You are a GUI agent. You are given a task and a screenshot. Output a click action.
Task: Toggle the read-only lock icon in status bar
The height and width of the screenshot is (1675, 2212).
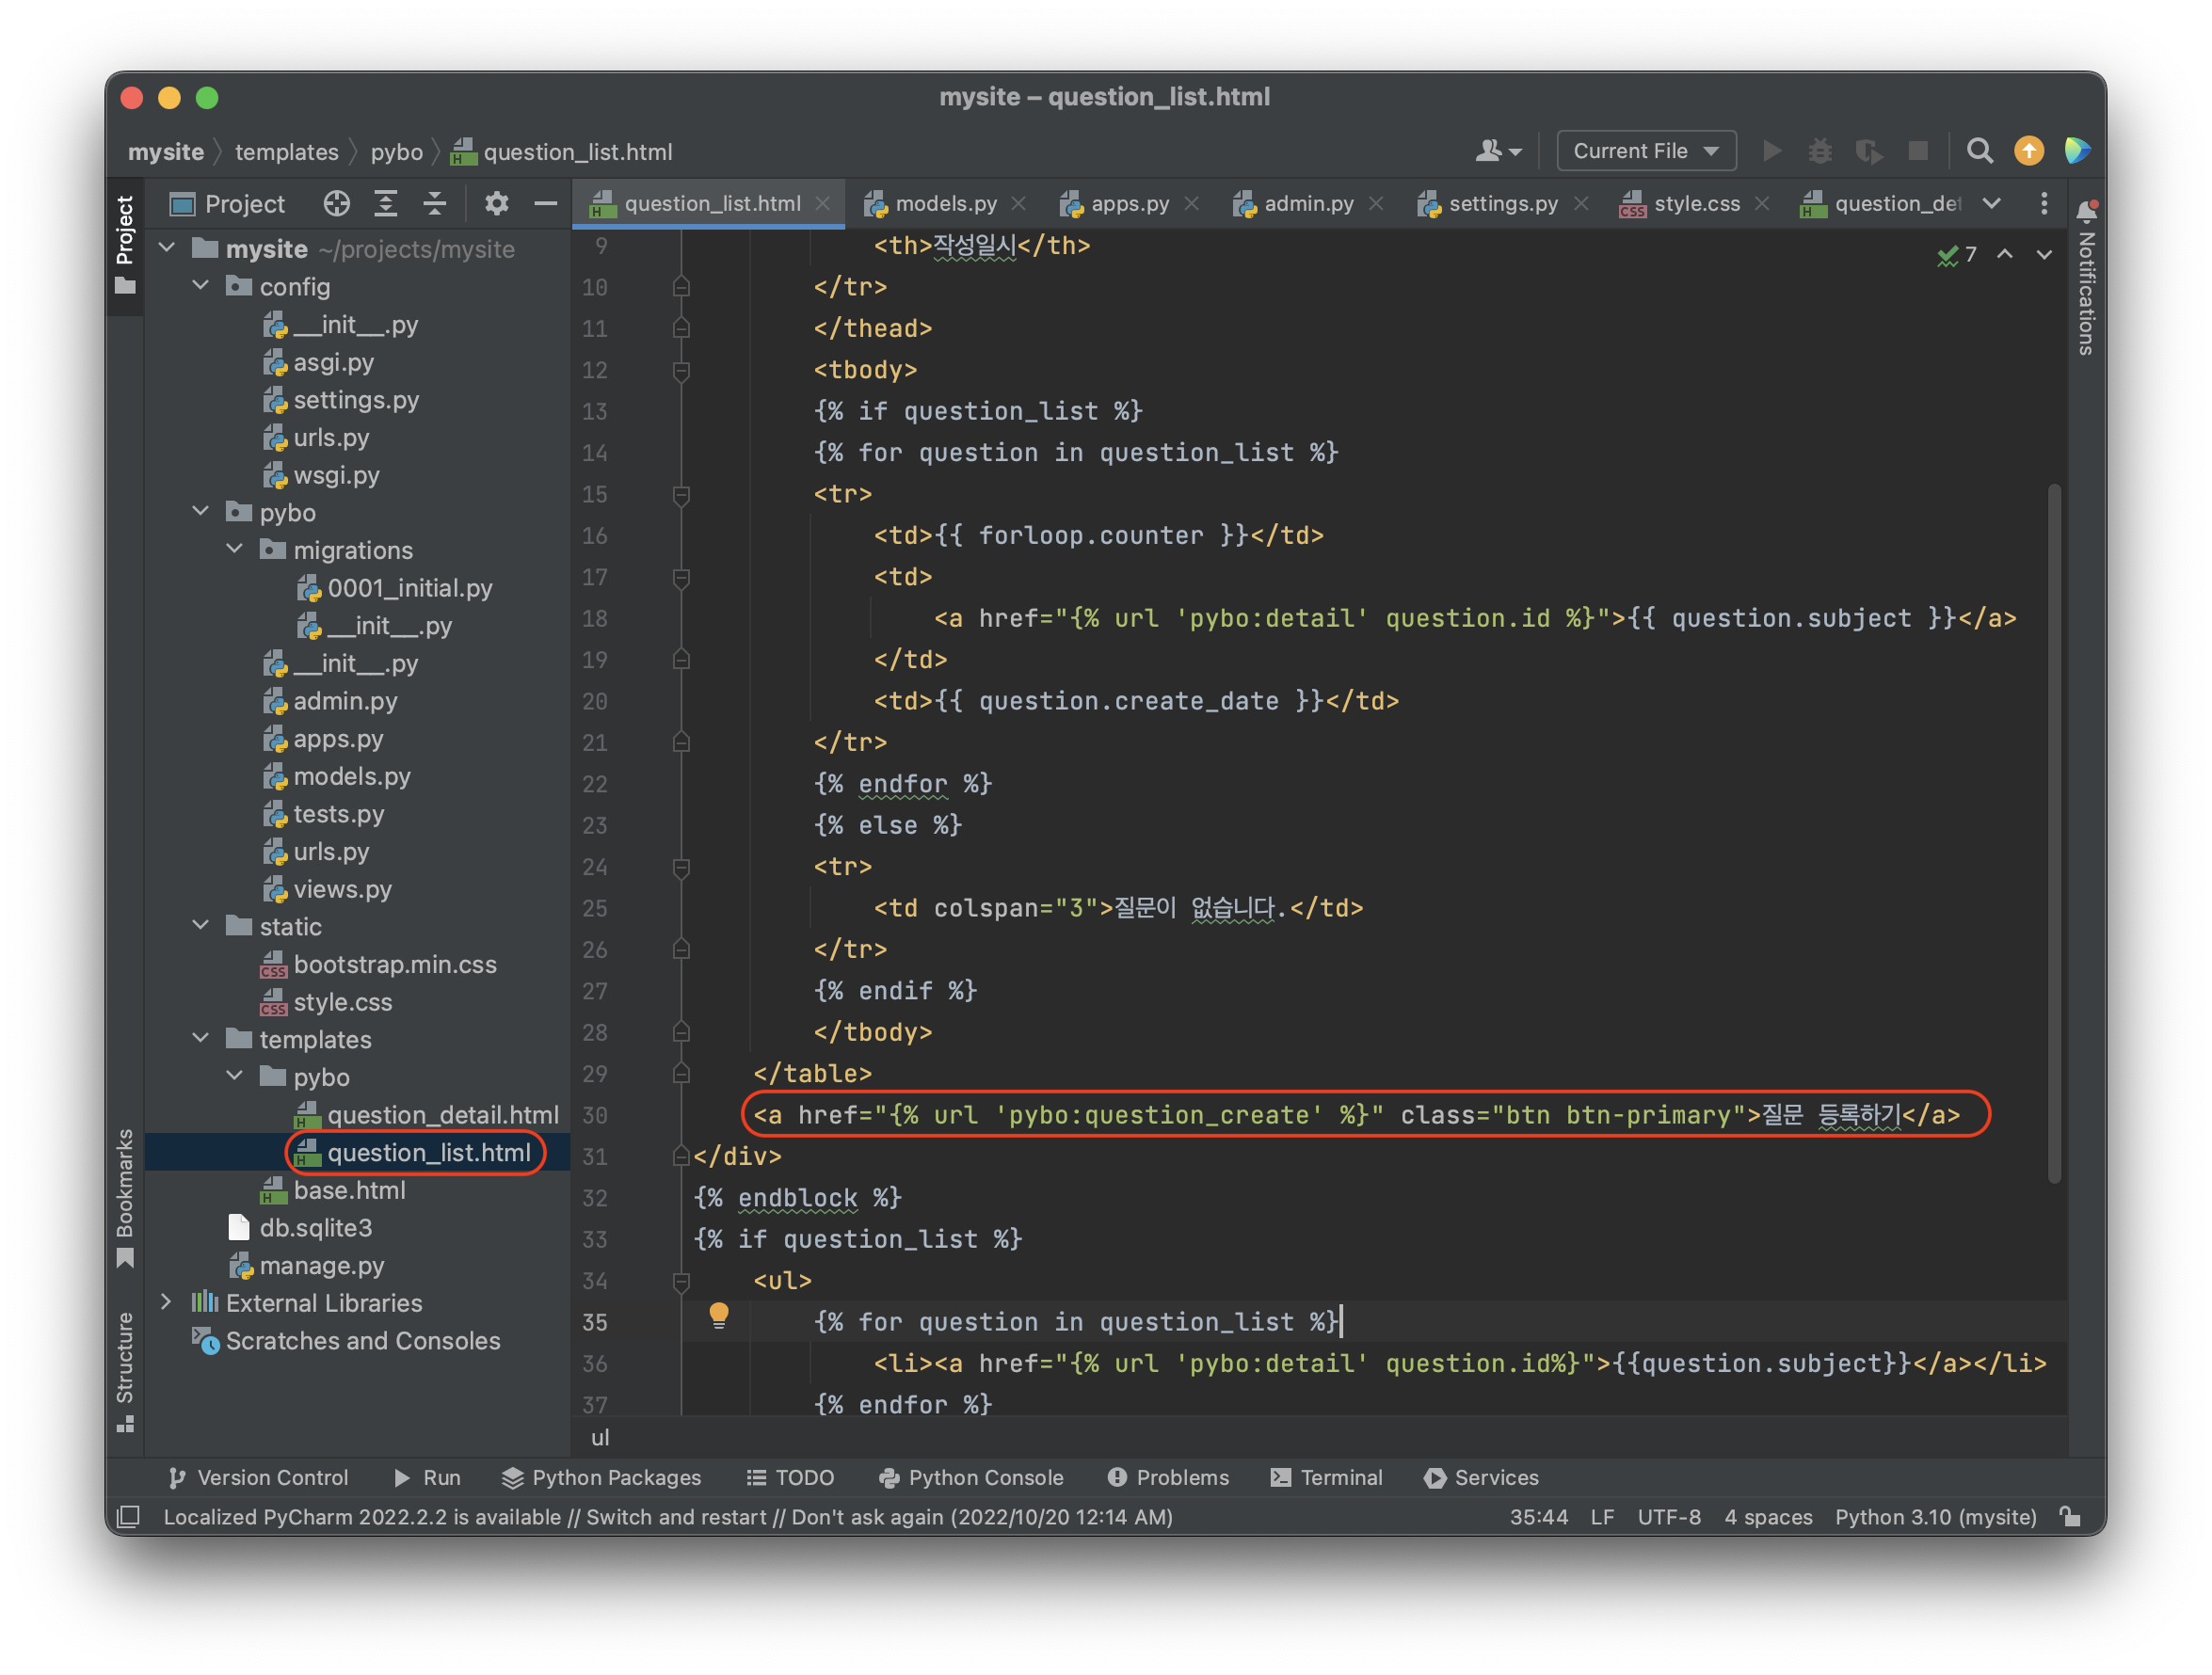pyautogui.click(x=2070, y=1517)
